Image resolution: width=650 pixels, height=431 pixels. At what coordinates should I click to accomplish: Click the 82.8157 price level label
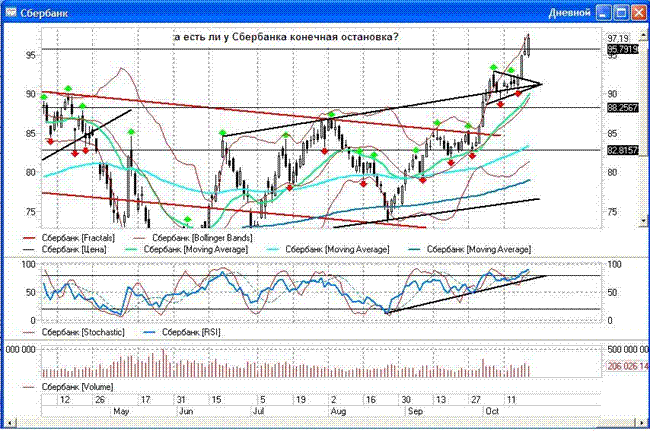point(623,150)
